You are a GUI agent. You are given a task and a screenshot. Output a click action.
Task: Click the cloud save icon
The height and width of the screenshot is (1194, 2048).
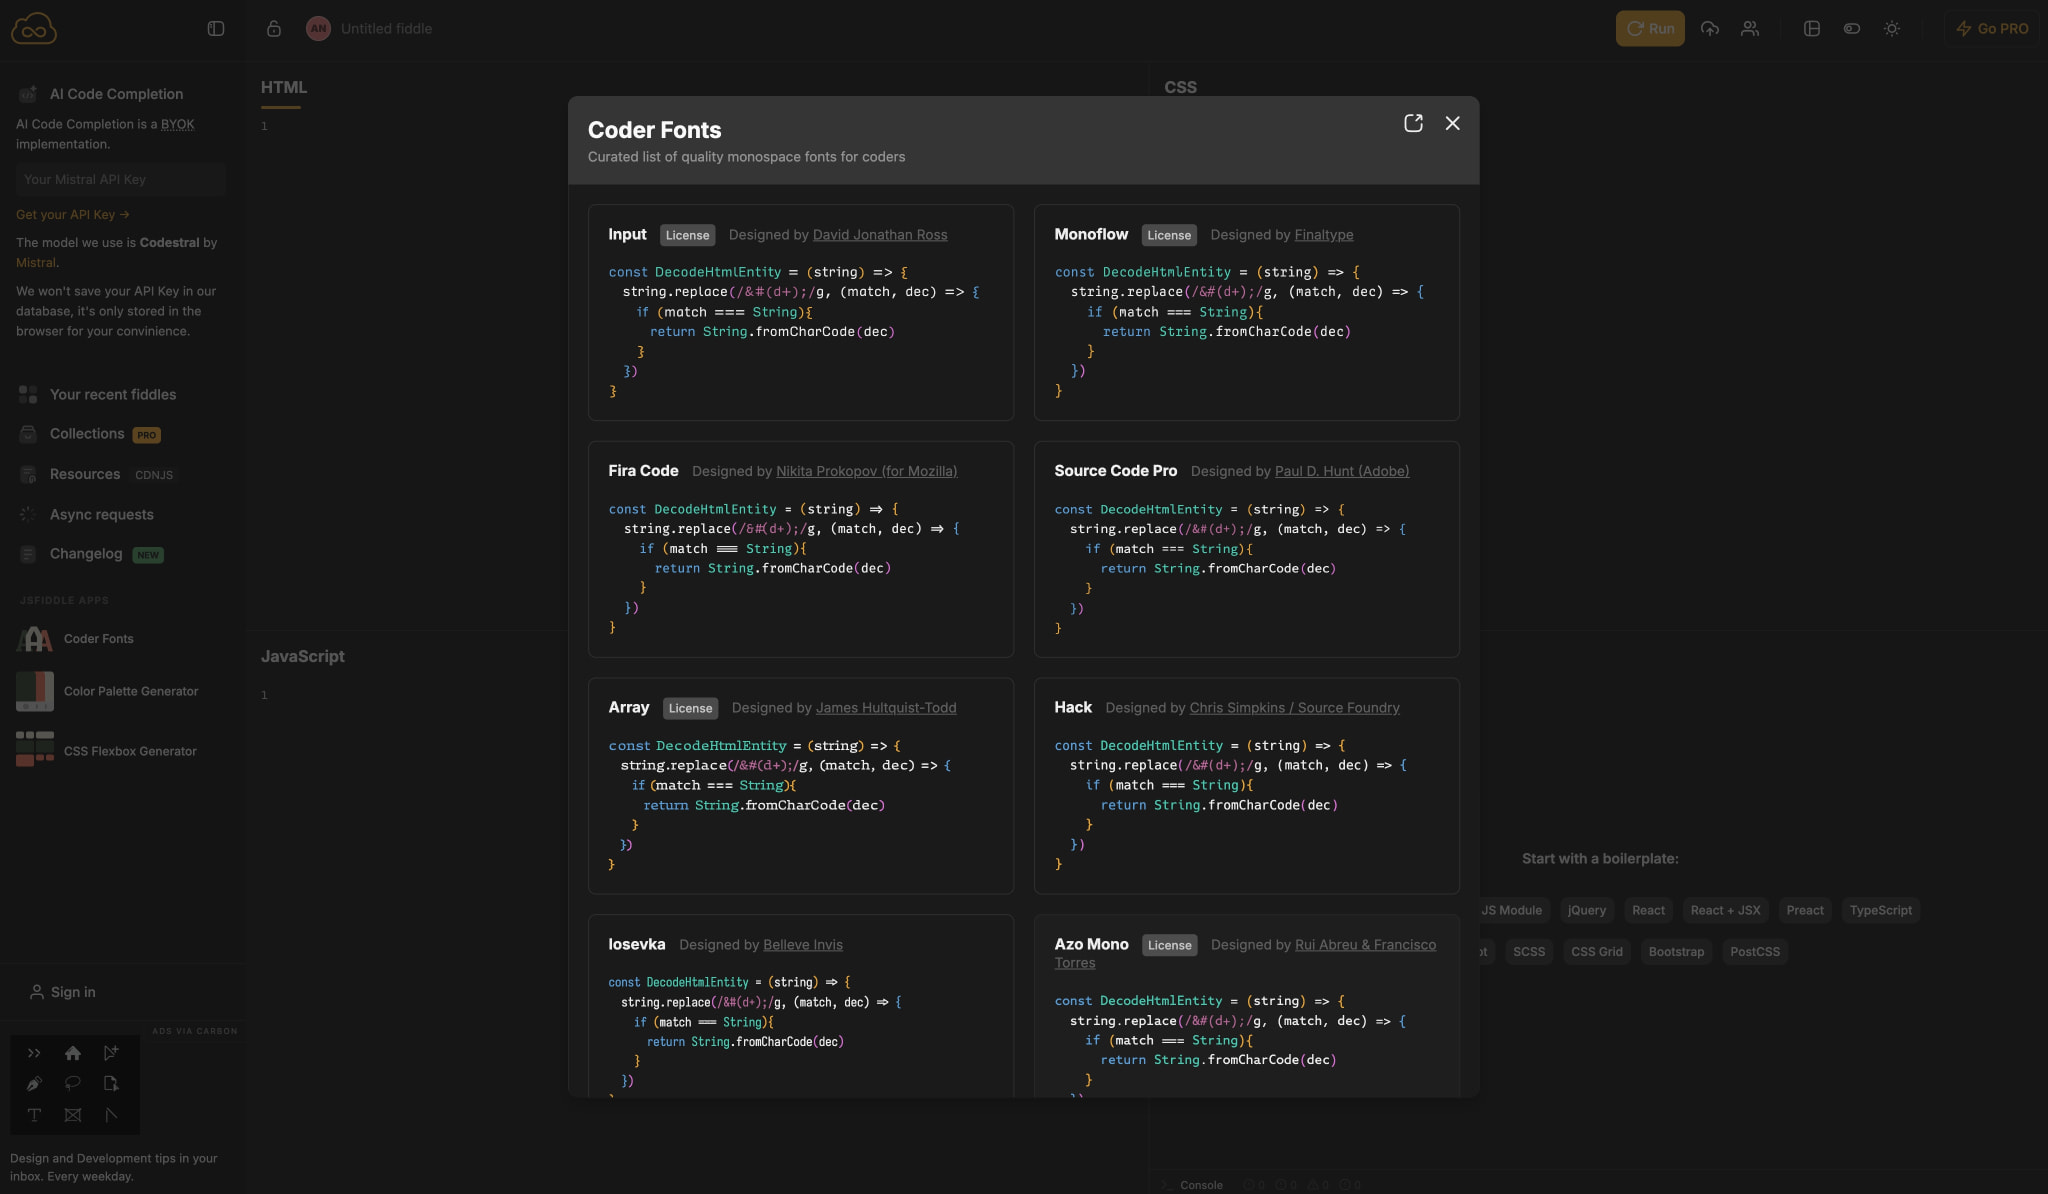(x=1710, y=29)
